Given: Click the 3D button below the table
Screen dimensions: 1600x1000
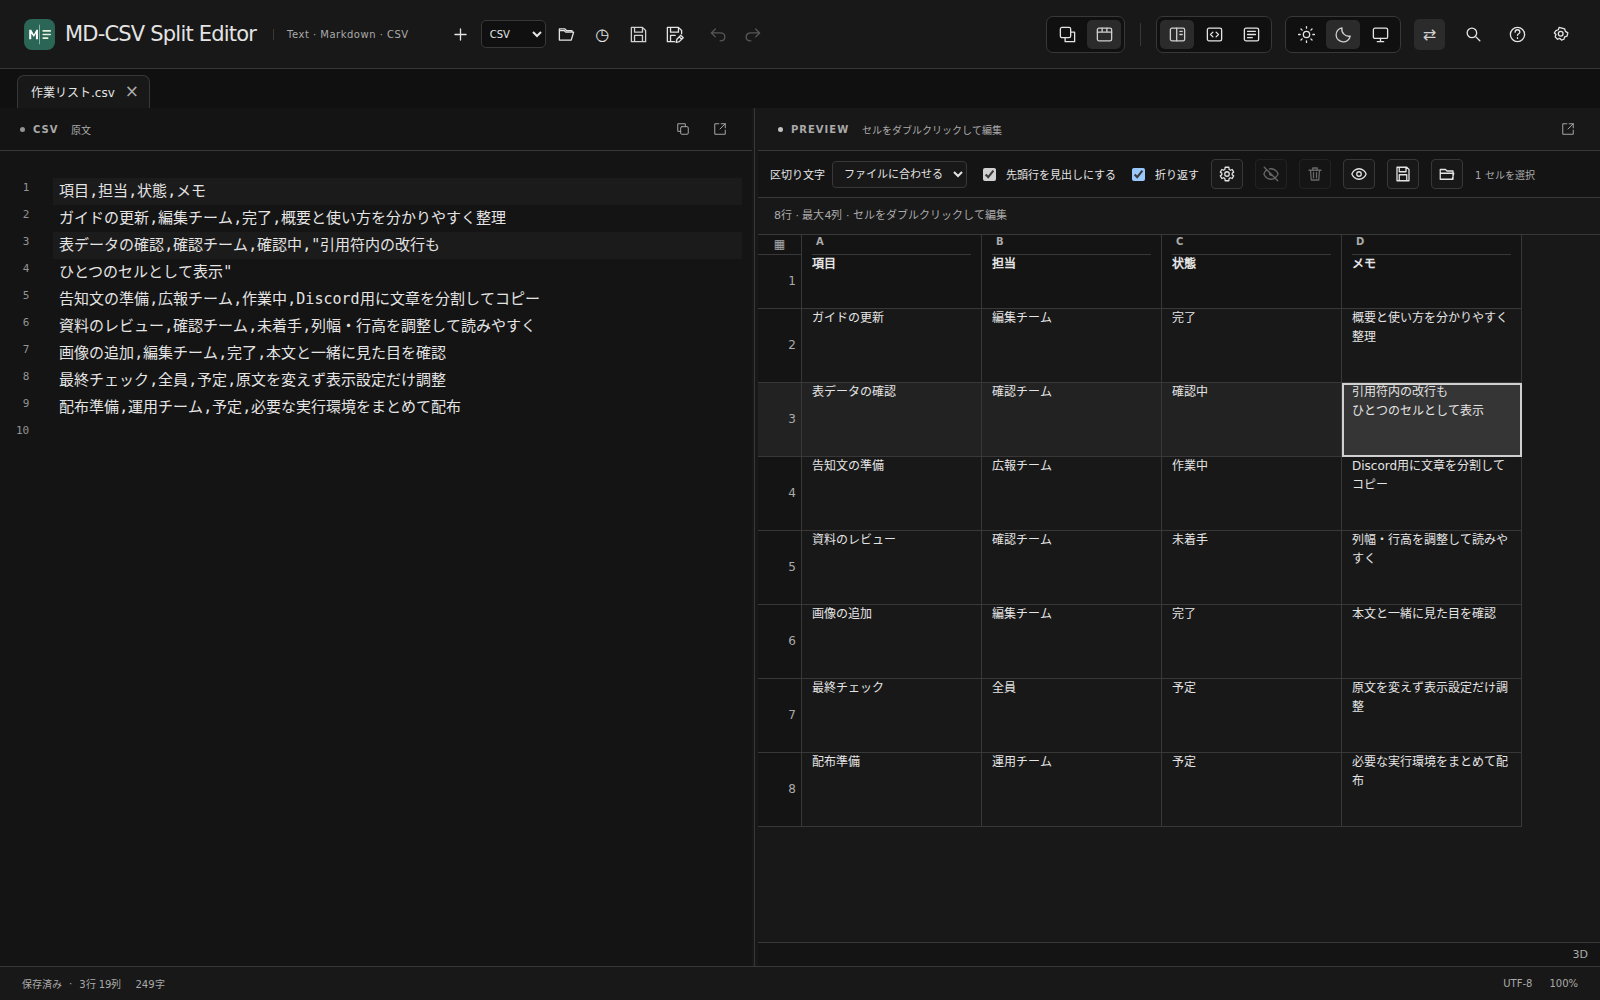Looking at the screenshot, I should (x=1580, y=954).
